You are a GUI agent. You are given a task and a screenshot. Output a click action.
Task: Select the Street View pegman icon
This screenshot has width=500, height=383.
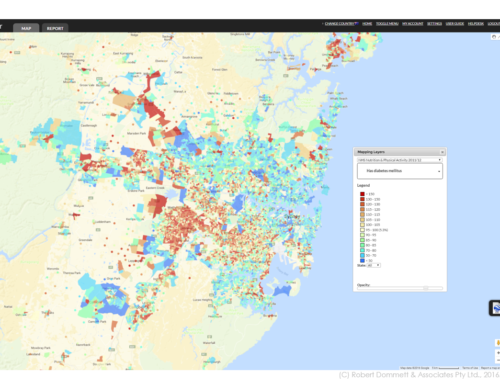click(498, 343)
